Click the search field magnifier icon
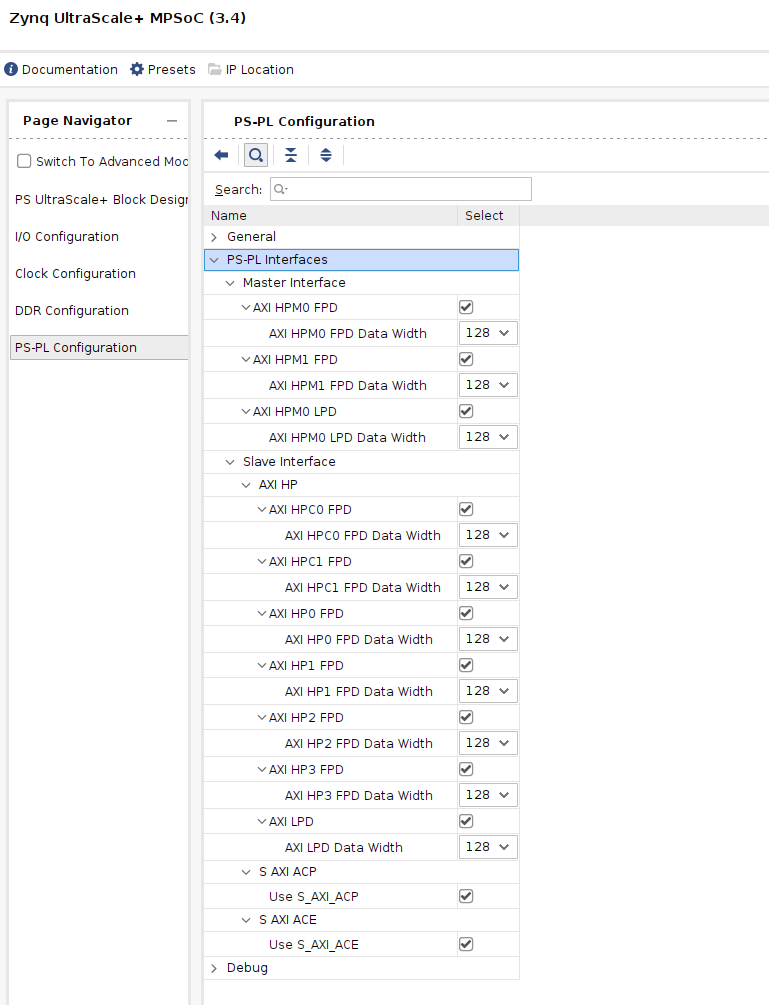 tap(281, 189)
